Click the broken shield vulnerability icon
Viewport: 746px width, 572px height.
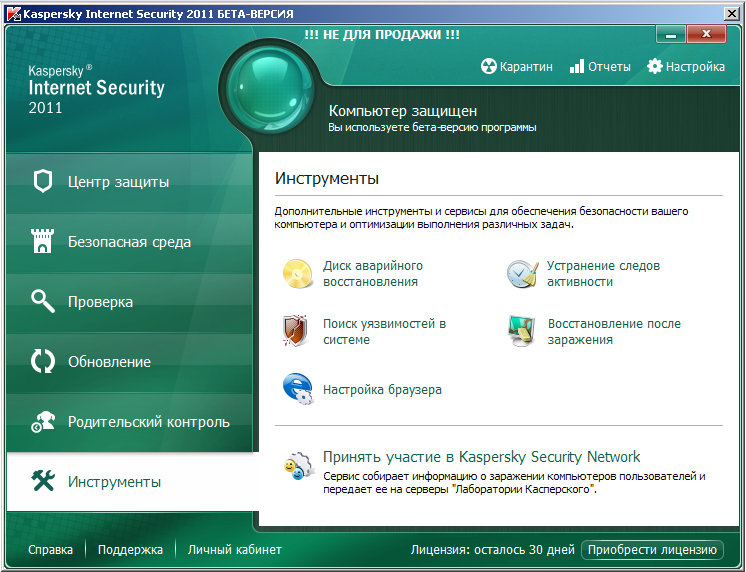[295, 331]
